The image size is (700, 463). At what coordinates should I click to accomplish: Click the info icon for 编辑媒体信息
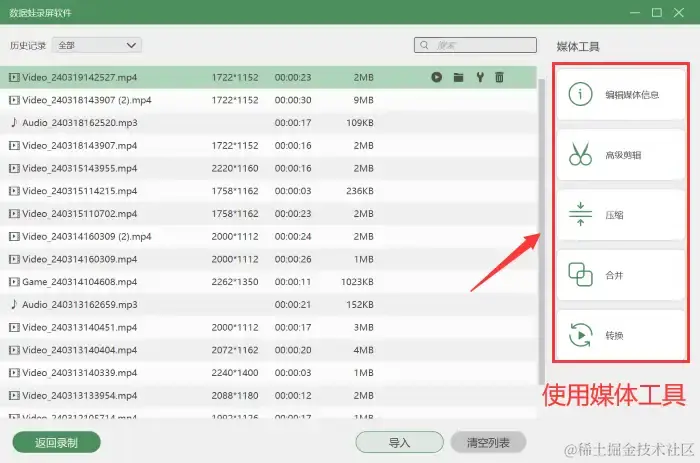click(580, 94)
